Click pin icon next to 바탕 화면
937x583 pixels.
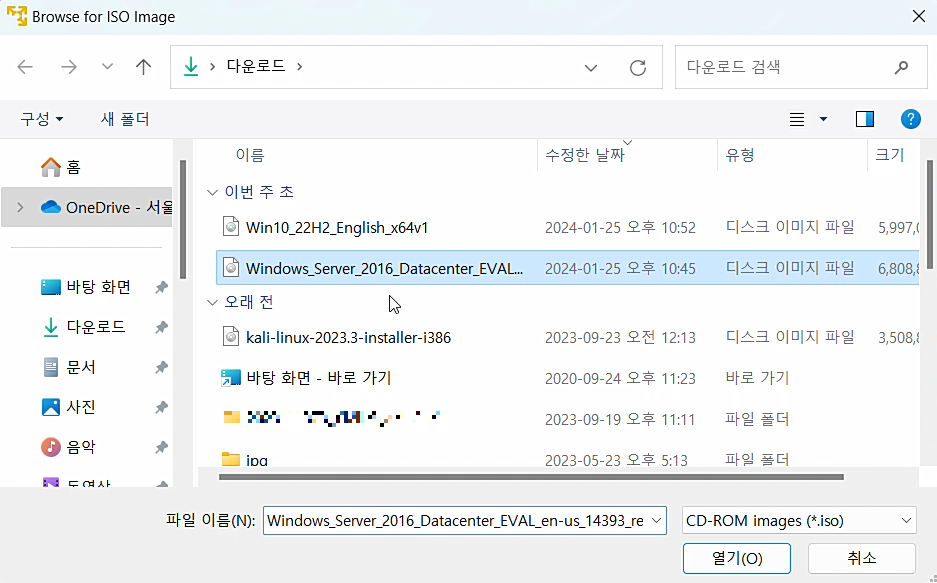pos(161,288)
